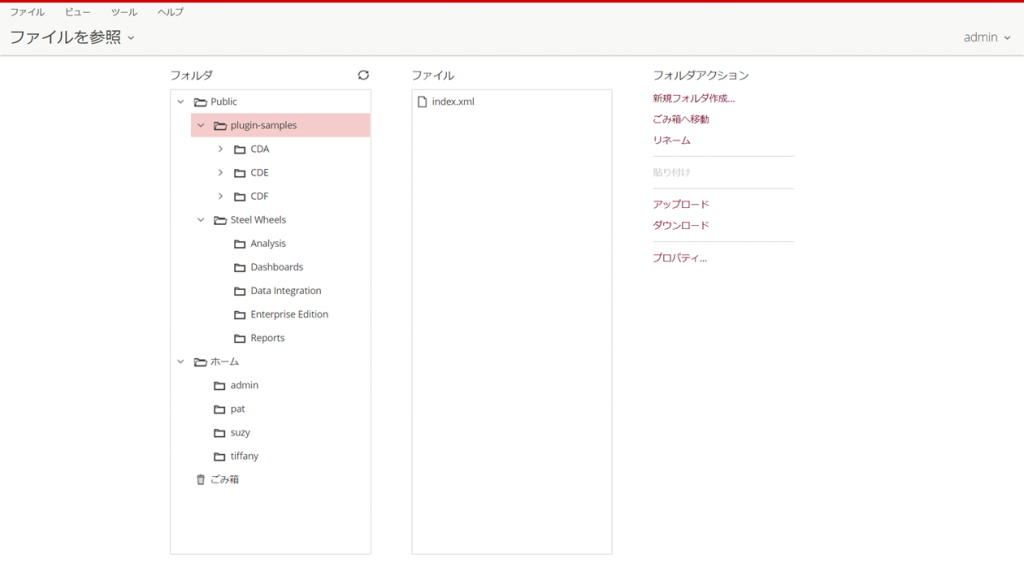
Task: Click the Analysis folder icon
Action: [240, 244]
